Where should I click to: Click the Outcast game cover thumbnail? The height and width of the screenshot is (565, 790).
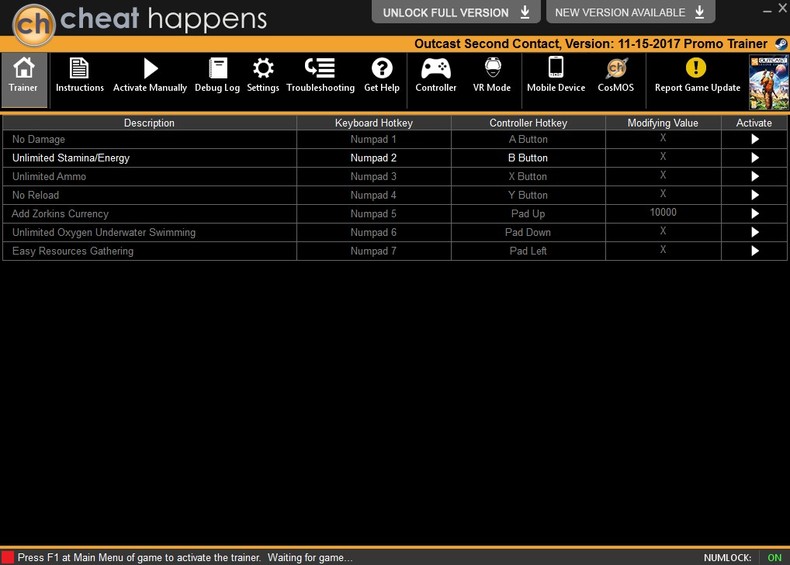coord(769,82)
